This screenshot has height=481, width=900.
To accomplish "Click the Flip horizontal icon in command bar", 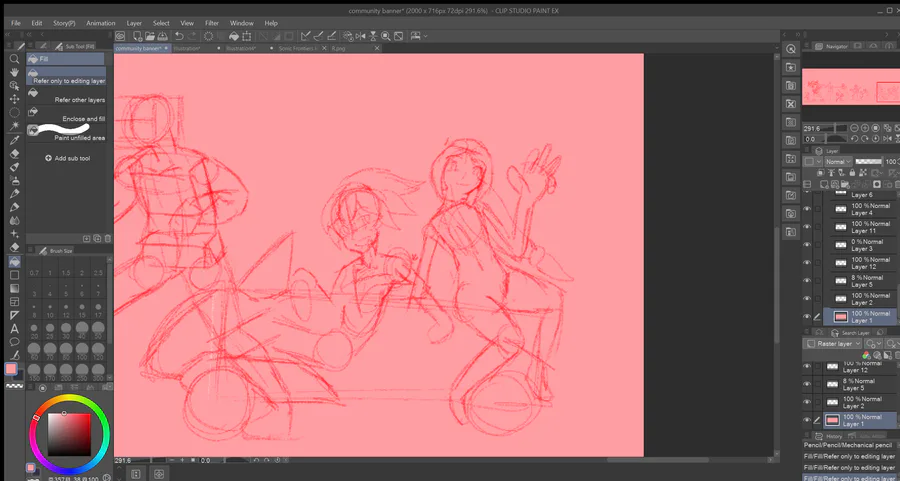I will [360, 36].
